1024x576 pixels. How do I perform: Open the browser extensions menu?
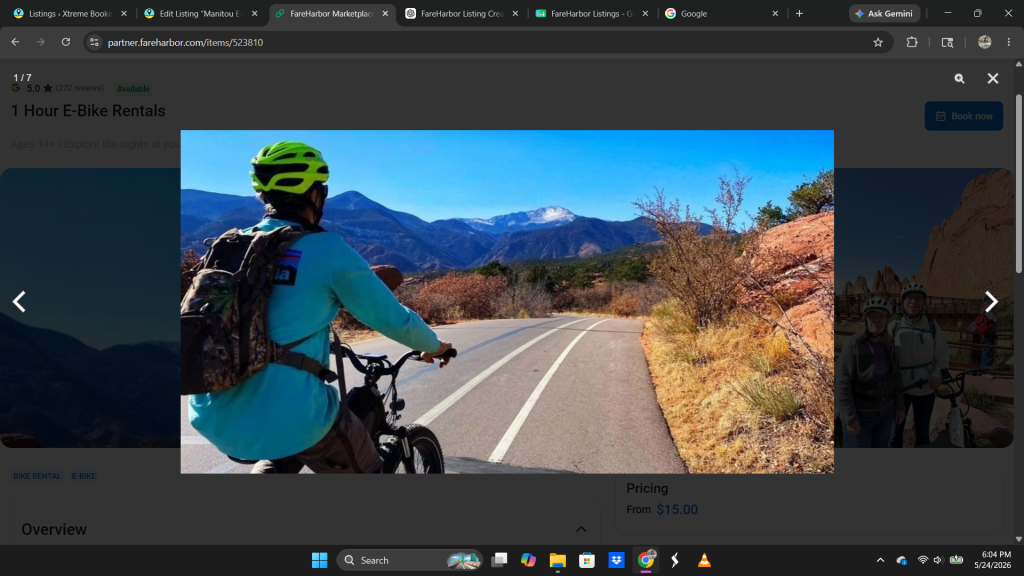(x=912, y=42)
